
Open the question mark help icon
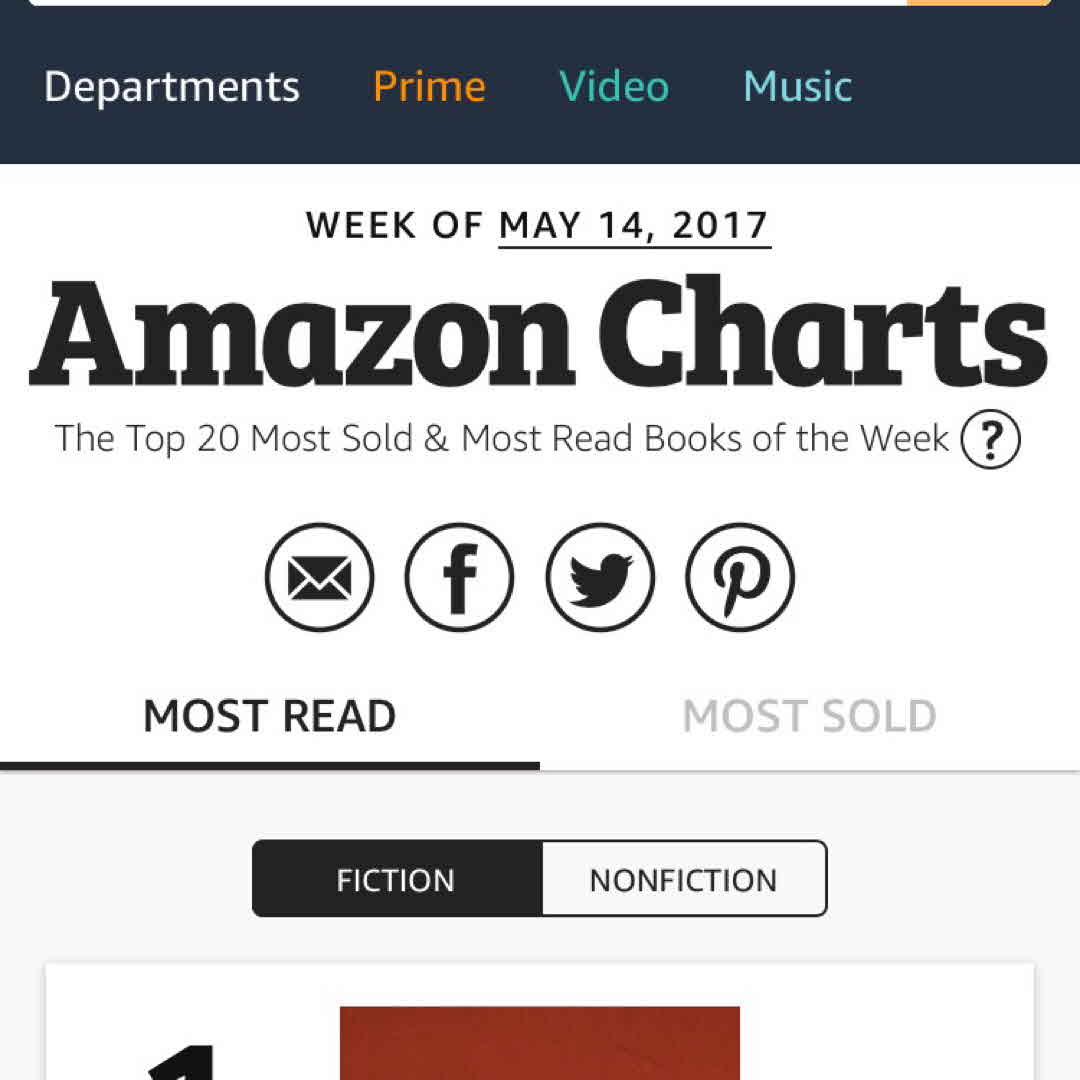point(990,441)
